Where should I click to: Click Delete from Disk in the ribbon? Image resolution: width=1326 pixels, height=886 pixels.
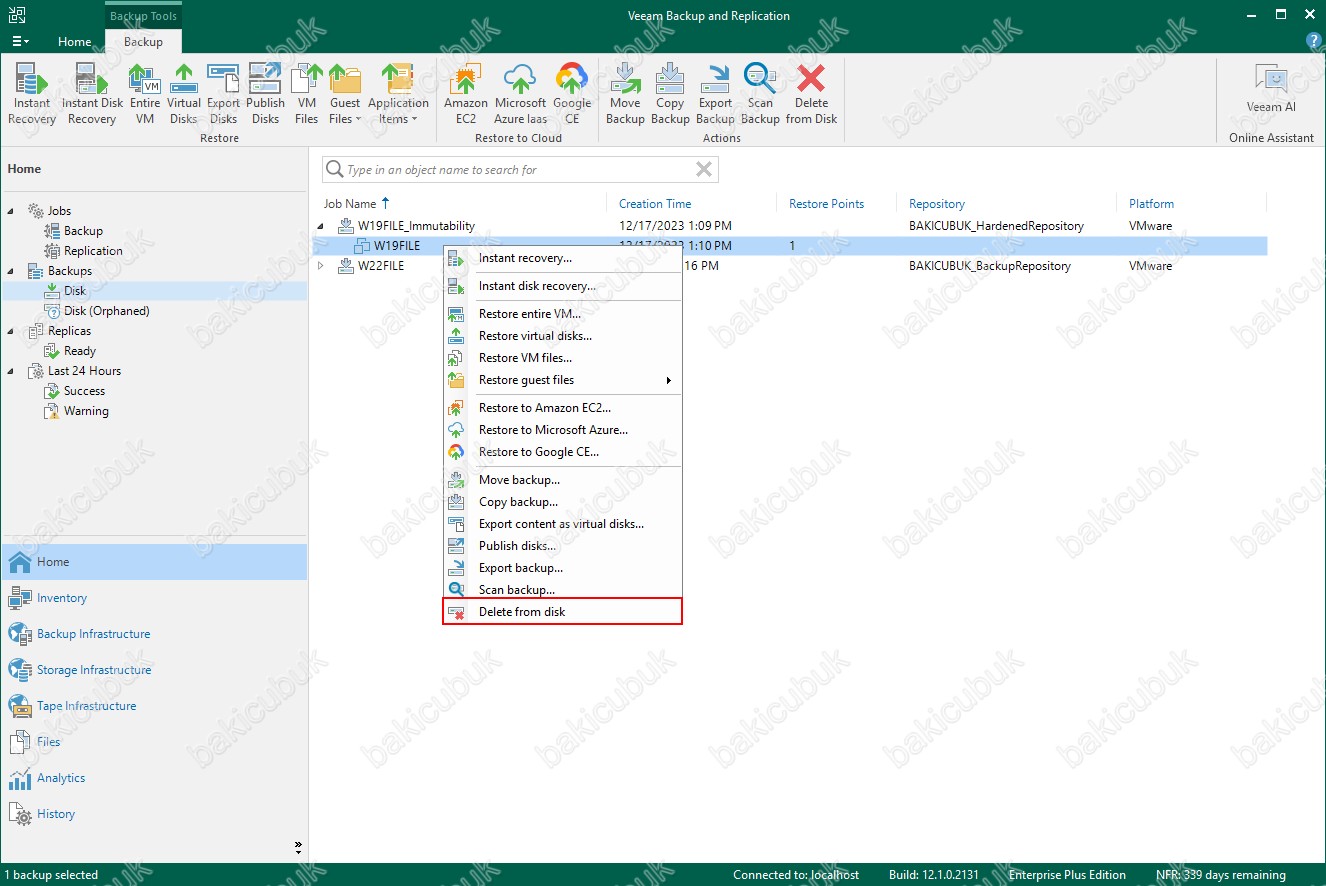point(812,94)
